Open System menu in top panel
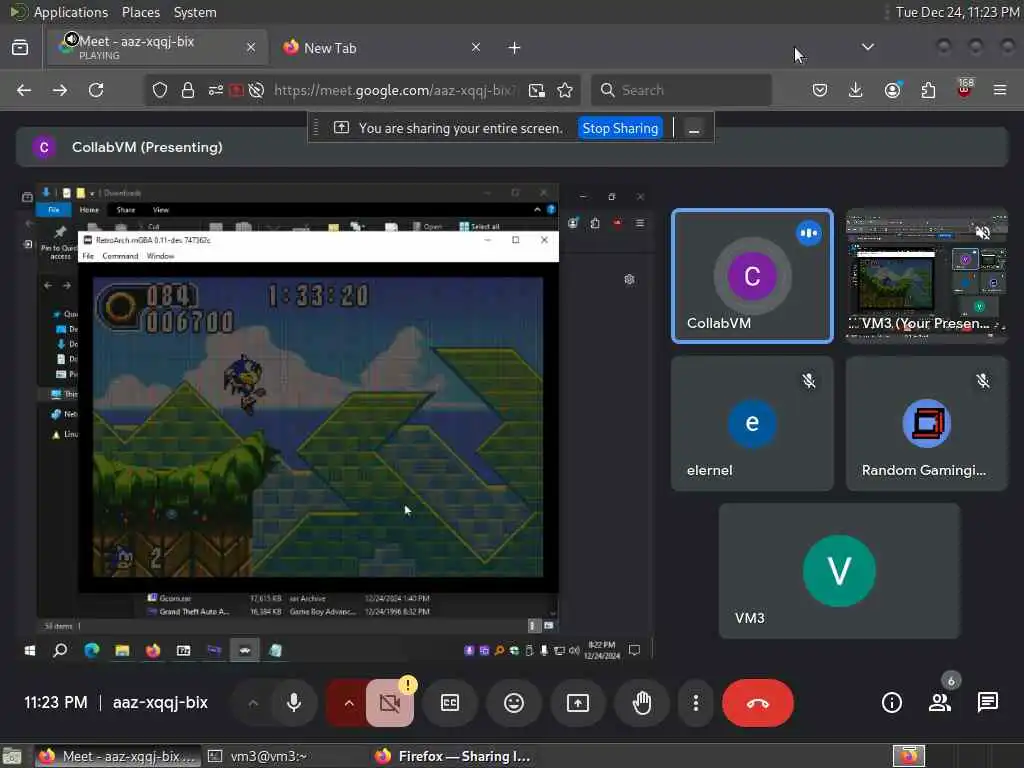The height and width of the screenshot is (768, 1024). coord(195,12)
